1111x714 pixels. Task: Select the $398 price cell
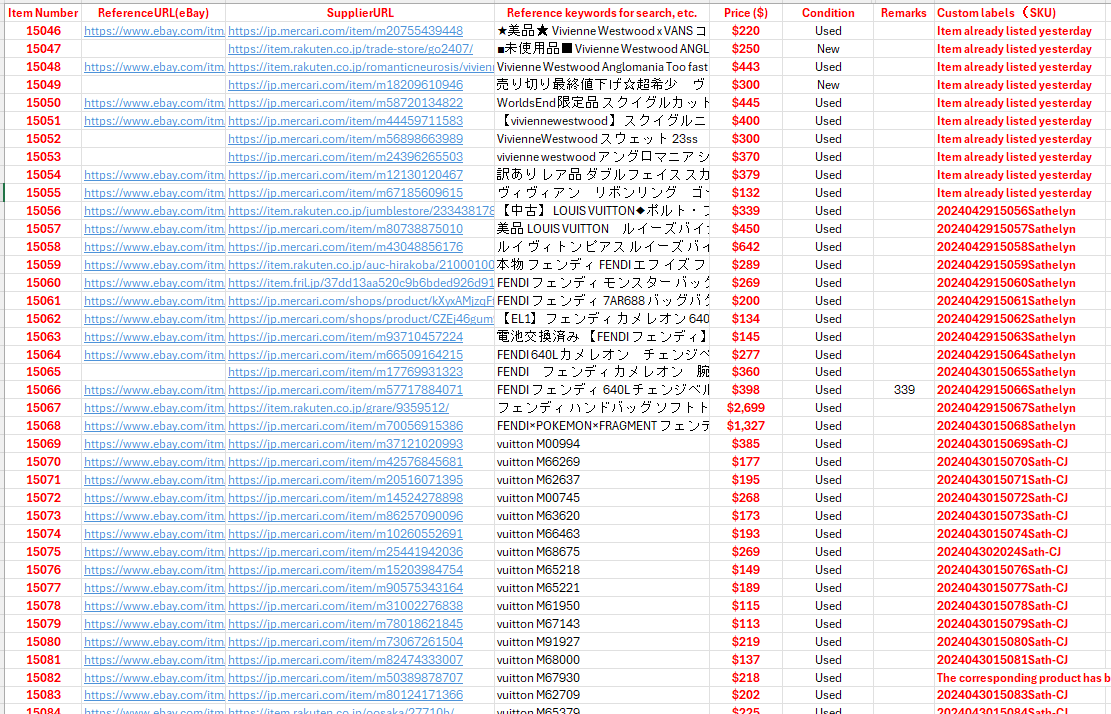click(745, 390)
